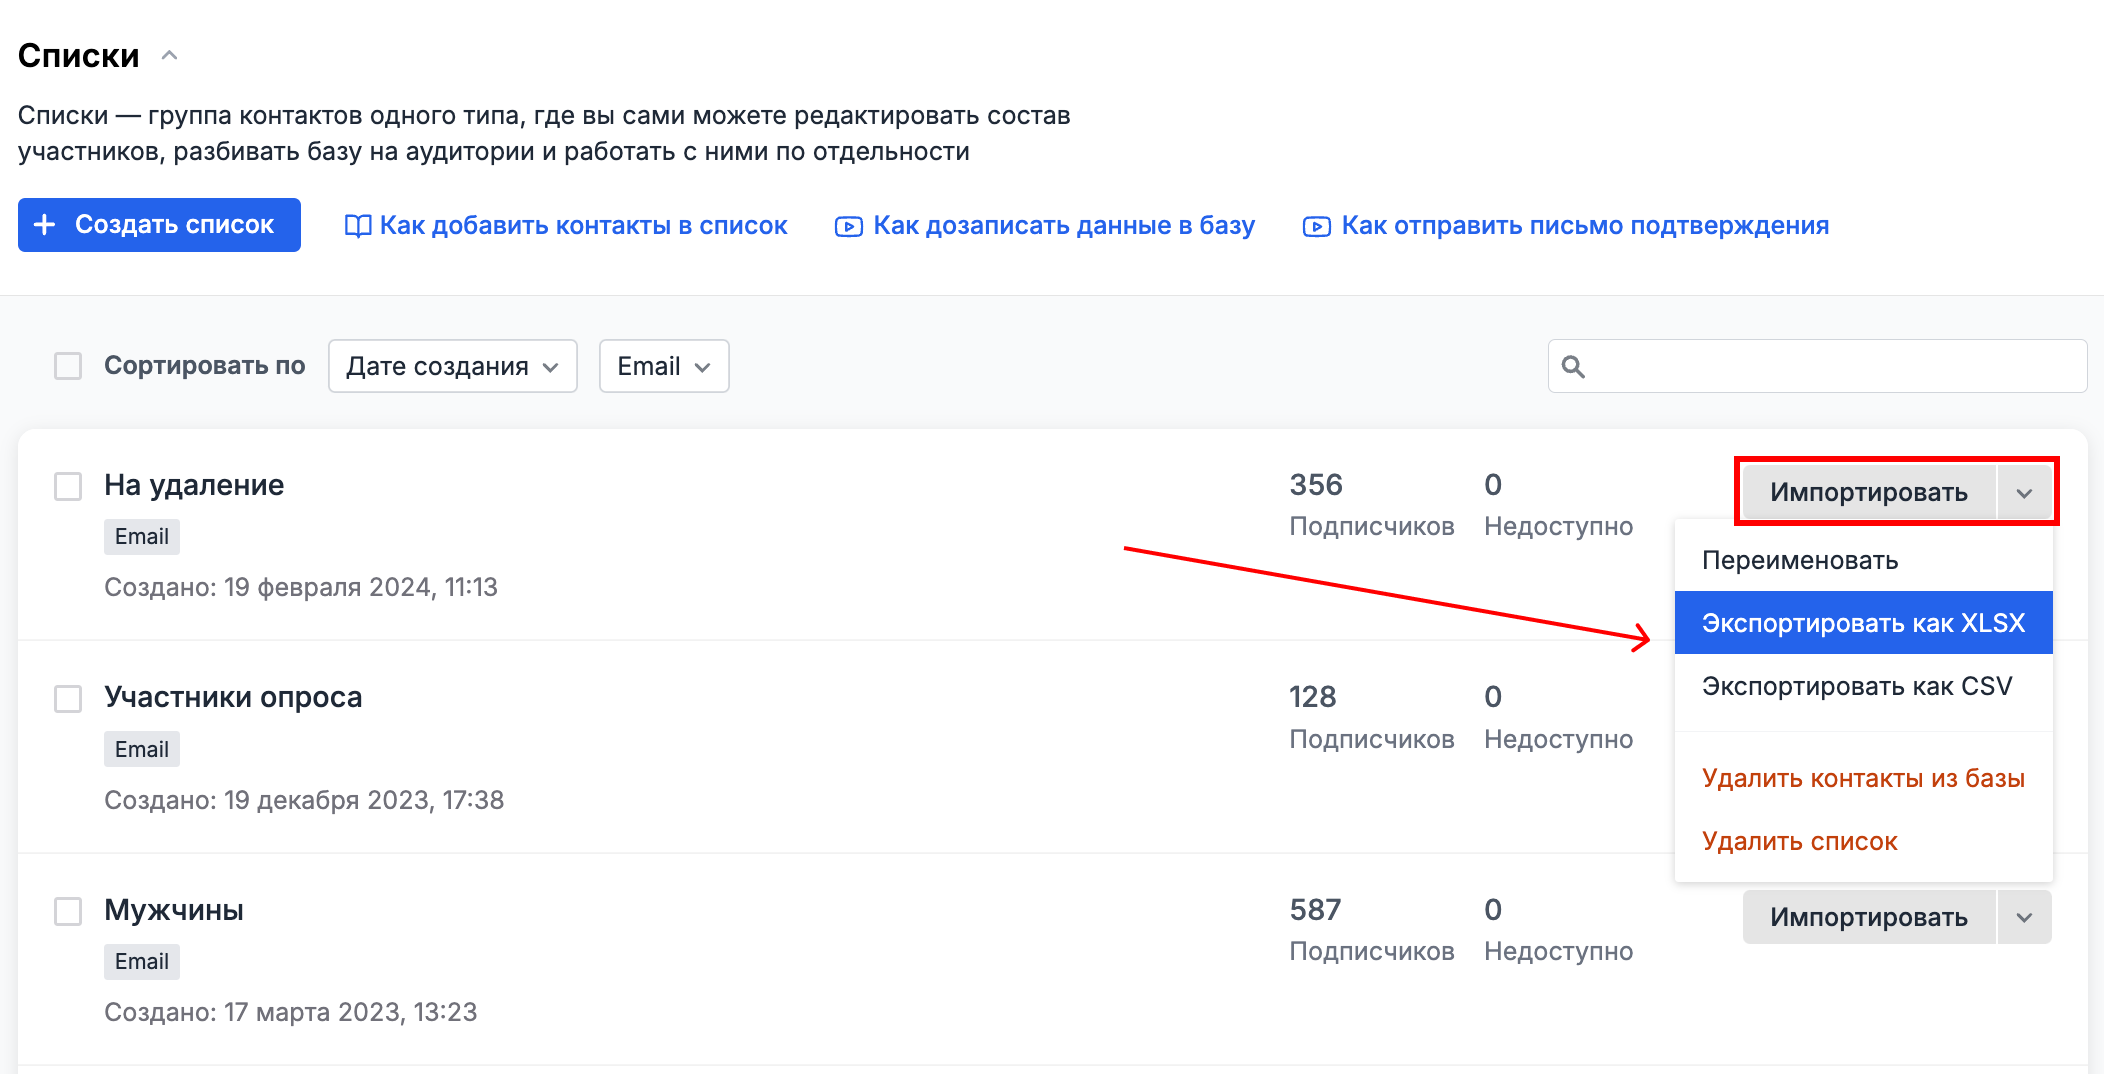Open the "Дате создания" sorting dropdown

click(x=452, y=366)
